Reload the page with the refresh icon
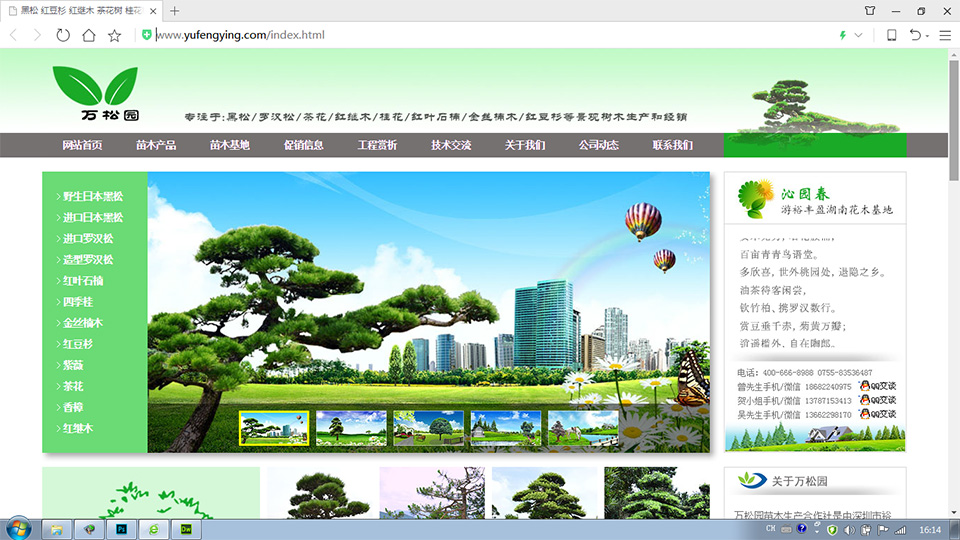The image size is (960, 540). pyautogui.click(x=63, y=35)
